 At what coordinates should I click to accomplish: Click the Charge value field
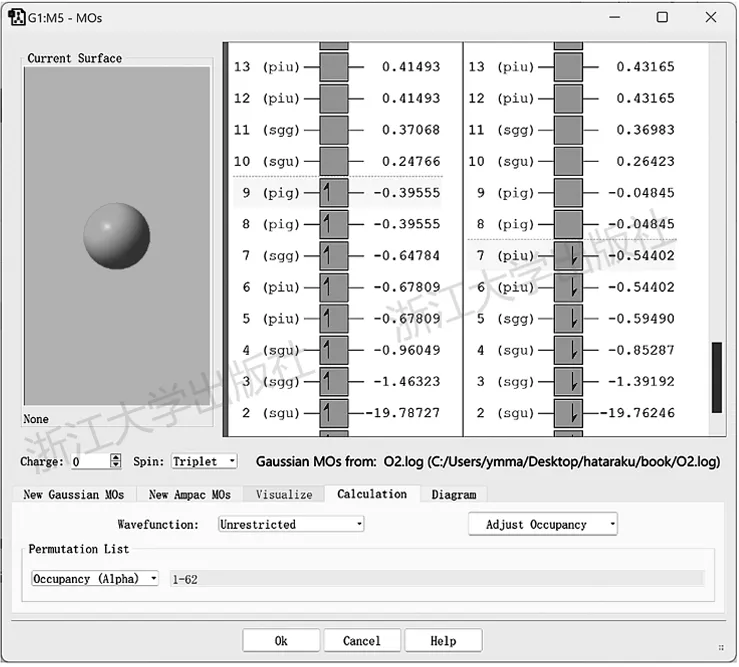(x=90, y=461)
